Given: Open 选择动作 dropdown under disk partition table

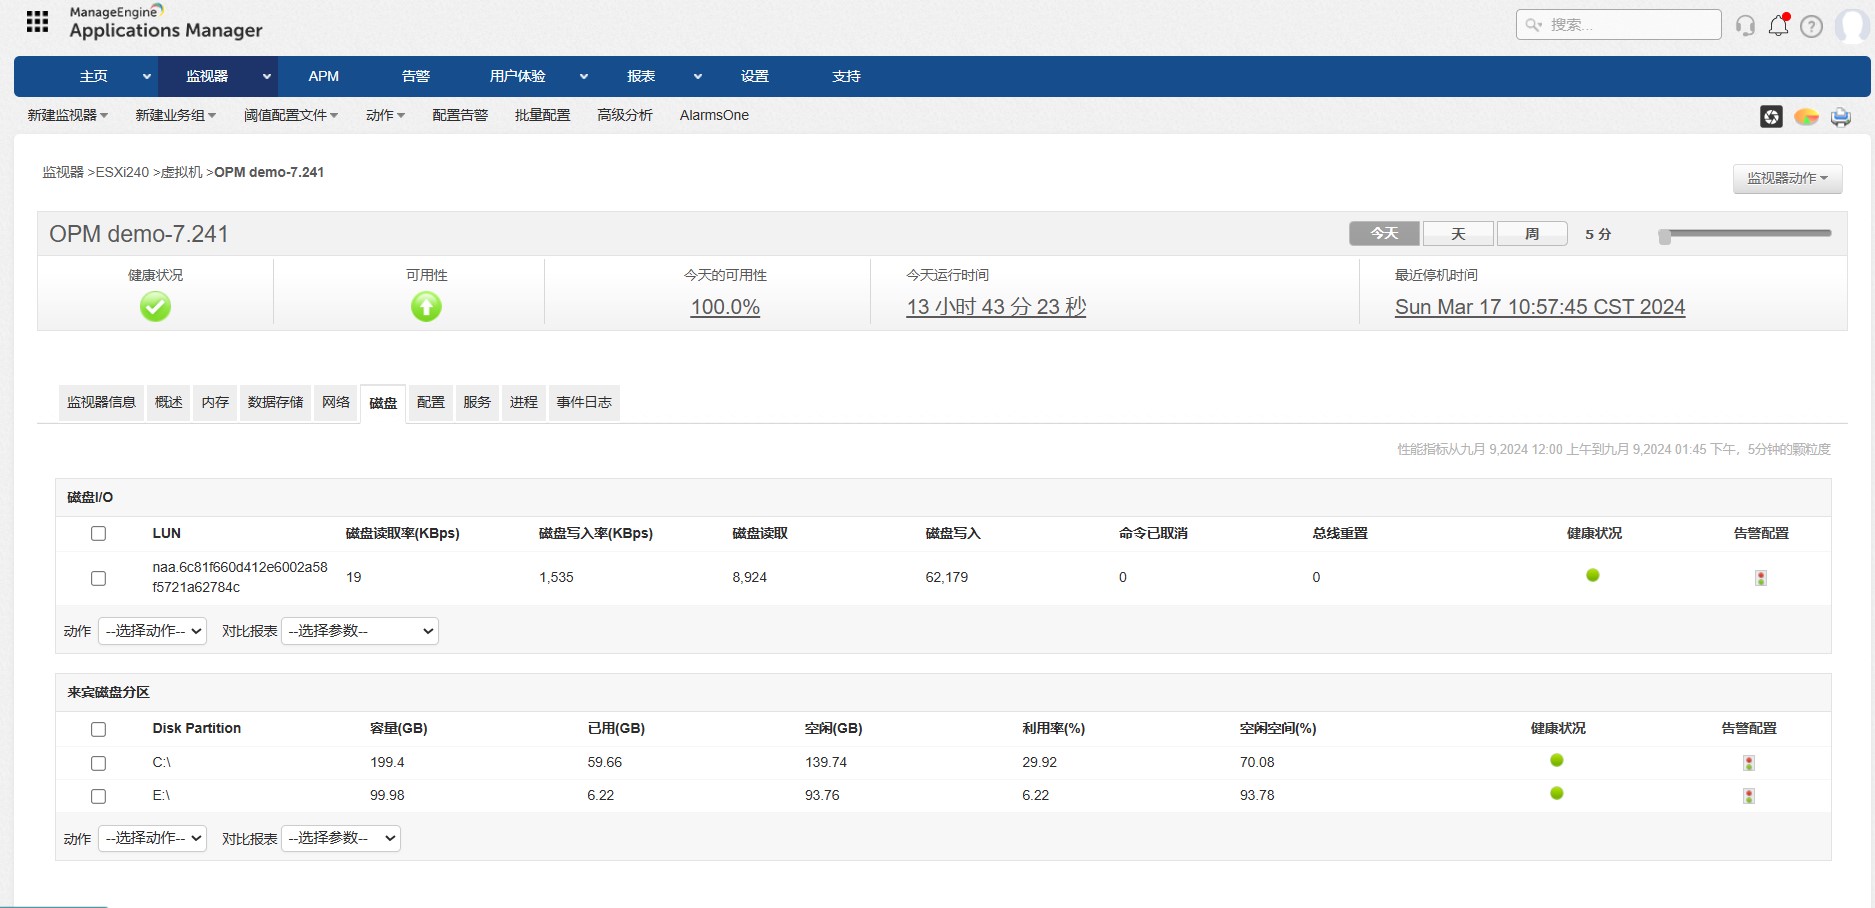Looking at the screenshot, I should (x=152, y=838).
